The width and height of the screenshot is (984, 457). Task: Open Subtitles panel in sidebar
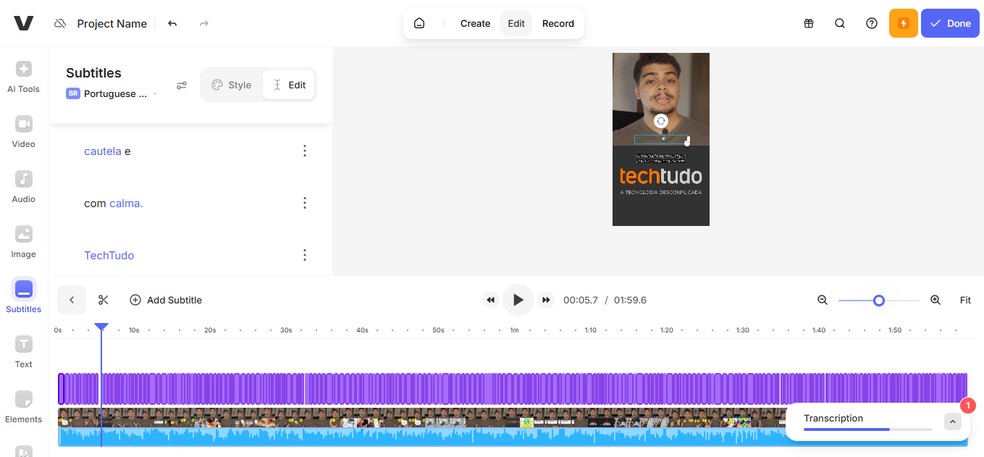pos(23,296)
